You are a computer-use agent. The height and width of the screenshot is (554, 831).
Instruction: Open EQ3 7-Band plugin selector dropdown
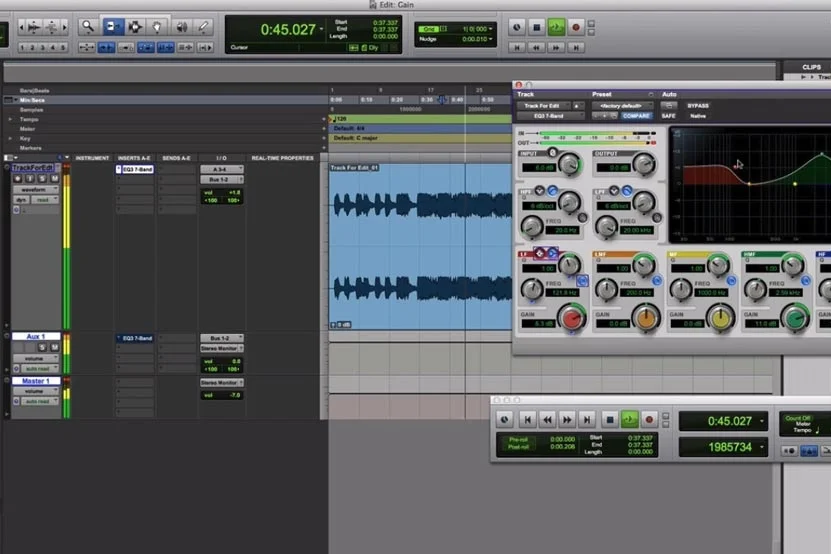pyautogui.click(x=551, y=116)
